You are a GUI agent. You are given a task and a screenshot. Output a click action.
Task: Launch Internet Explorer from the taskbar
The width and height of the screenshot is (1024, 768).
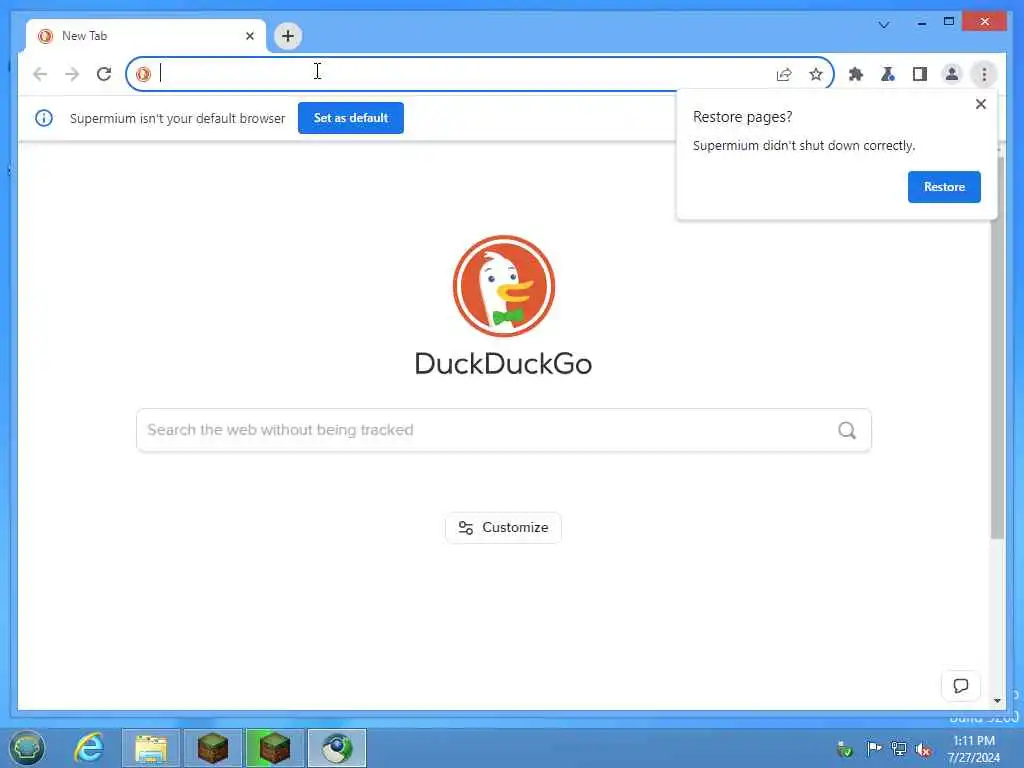point(89,748)
